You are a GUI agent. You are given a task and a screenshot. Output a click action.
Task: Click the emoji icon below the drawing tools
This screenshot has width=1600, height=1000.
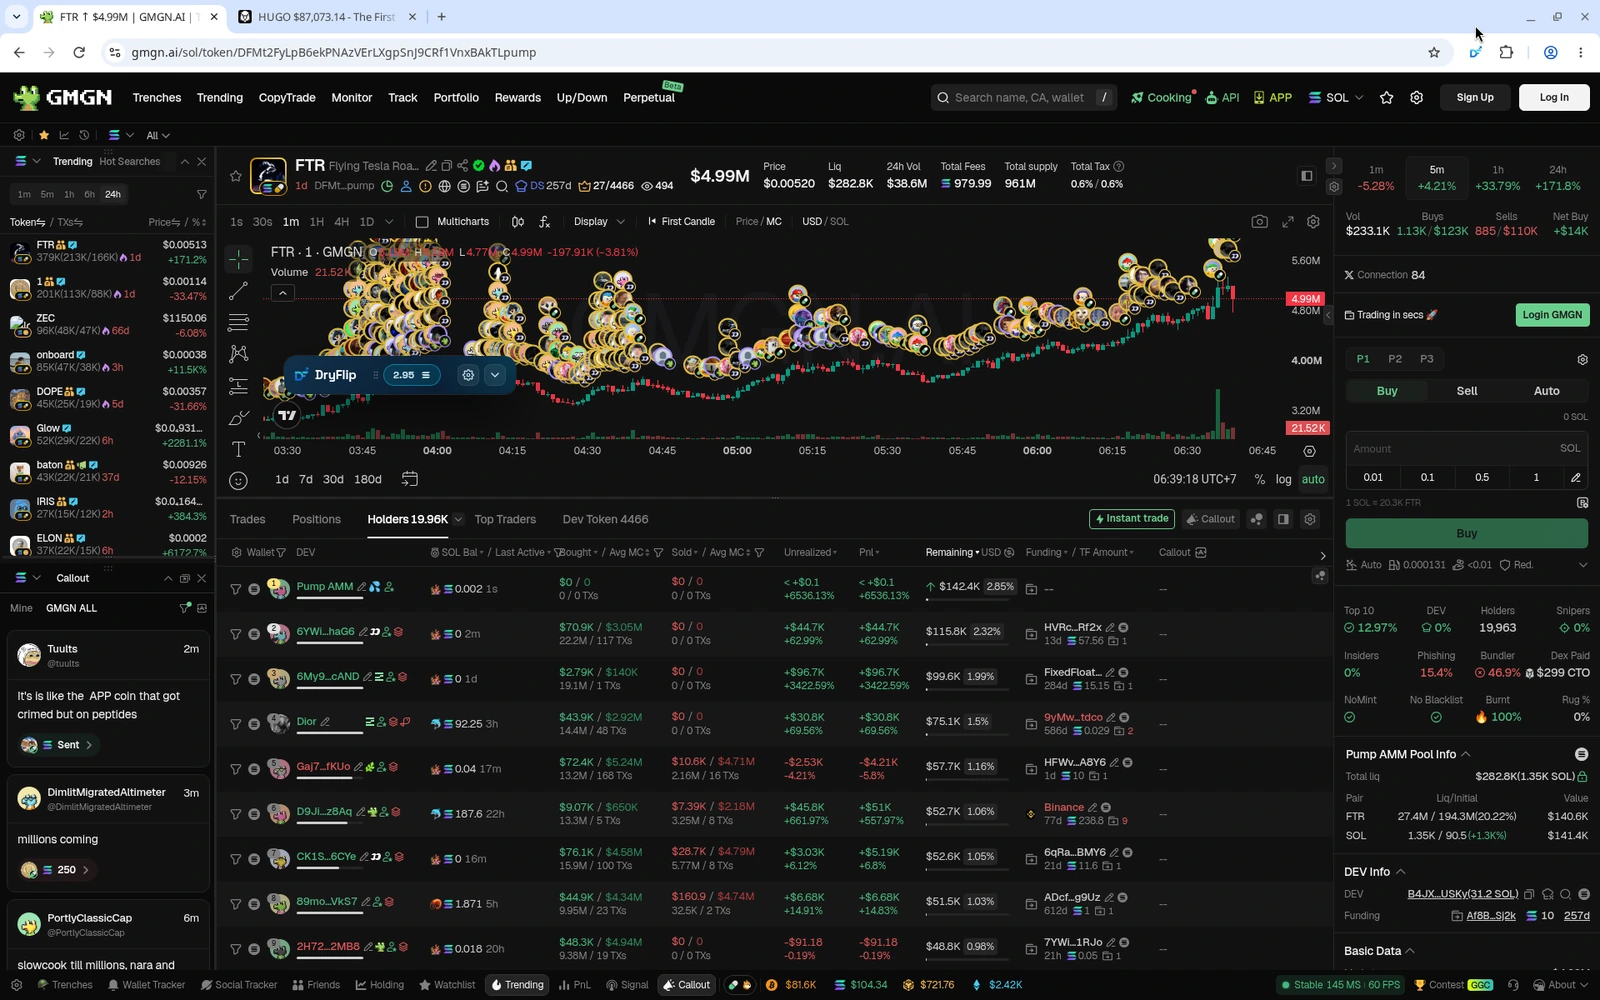(x=238, y=481)
